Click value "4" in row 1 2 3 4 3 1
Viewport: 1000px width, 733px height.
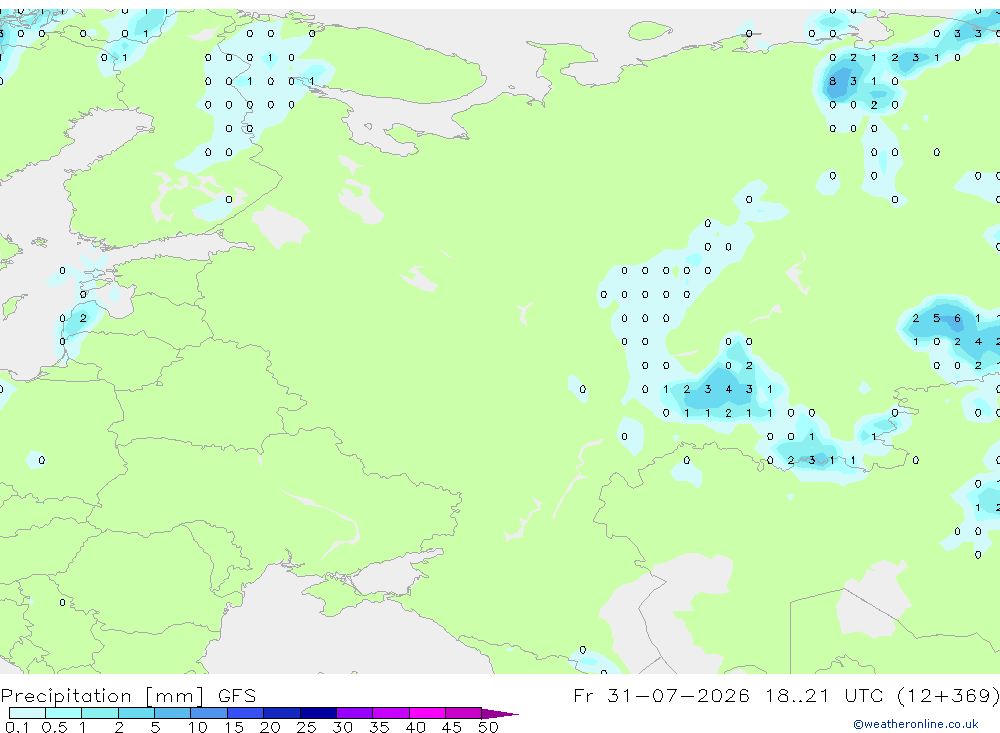tap(728, 389)
